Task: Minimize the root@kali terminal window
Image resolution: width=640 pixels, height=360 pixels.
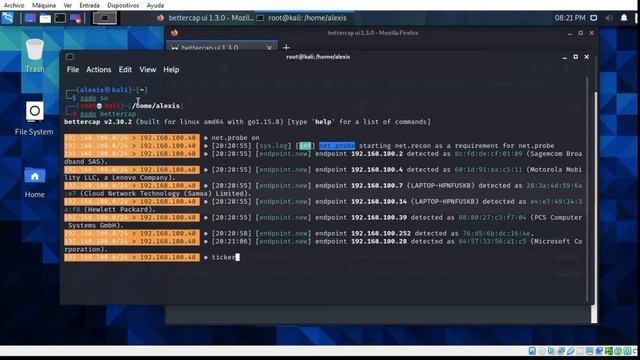Action: tap(564, 57)
